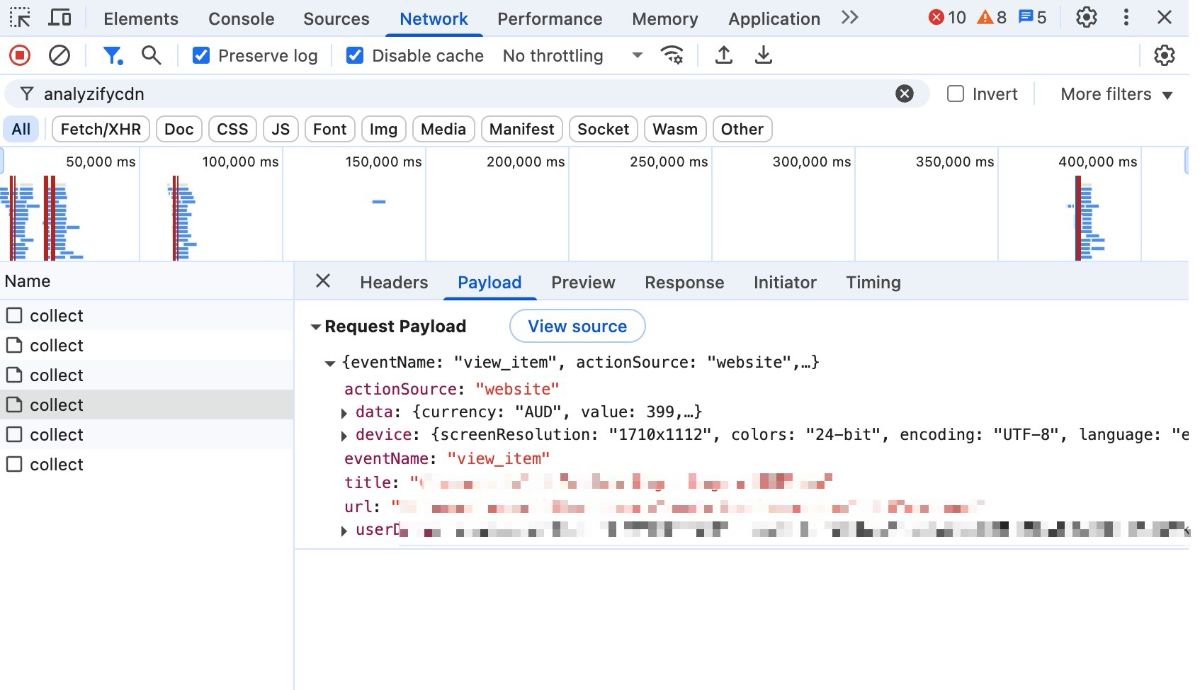Open the Initiator tab
The height and width of the screenshot is (690, 1200).
point(785,282)
